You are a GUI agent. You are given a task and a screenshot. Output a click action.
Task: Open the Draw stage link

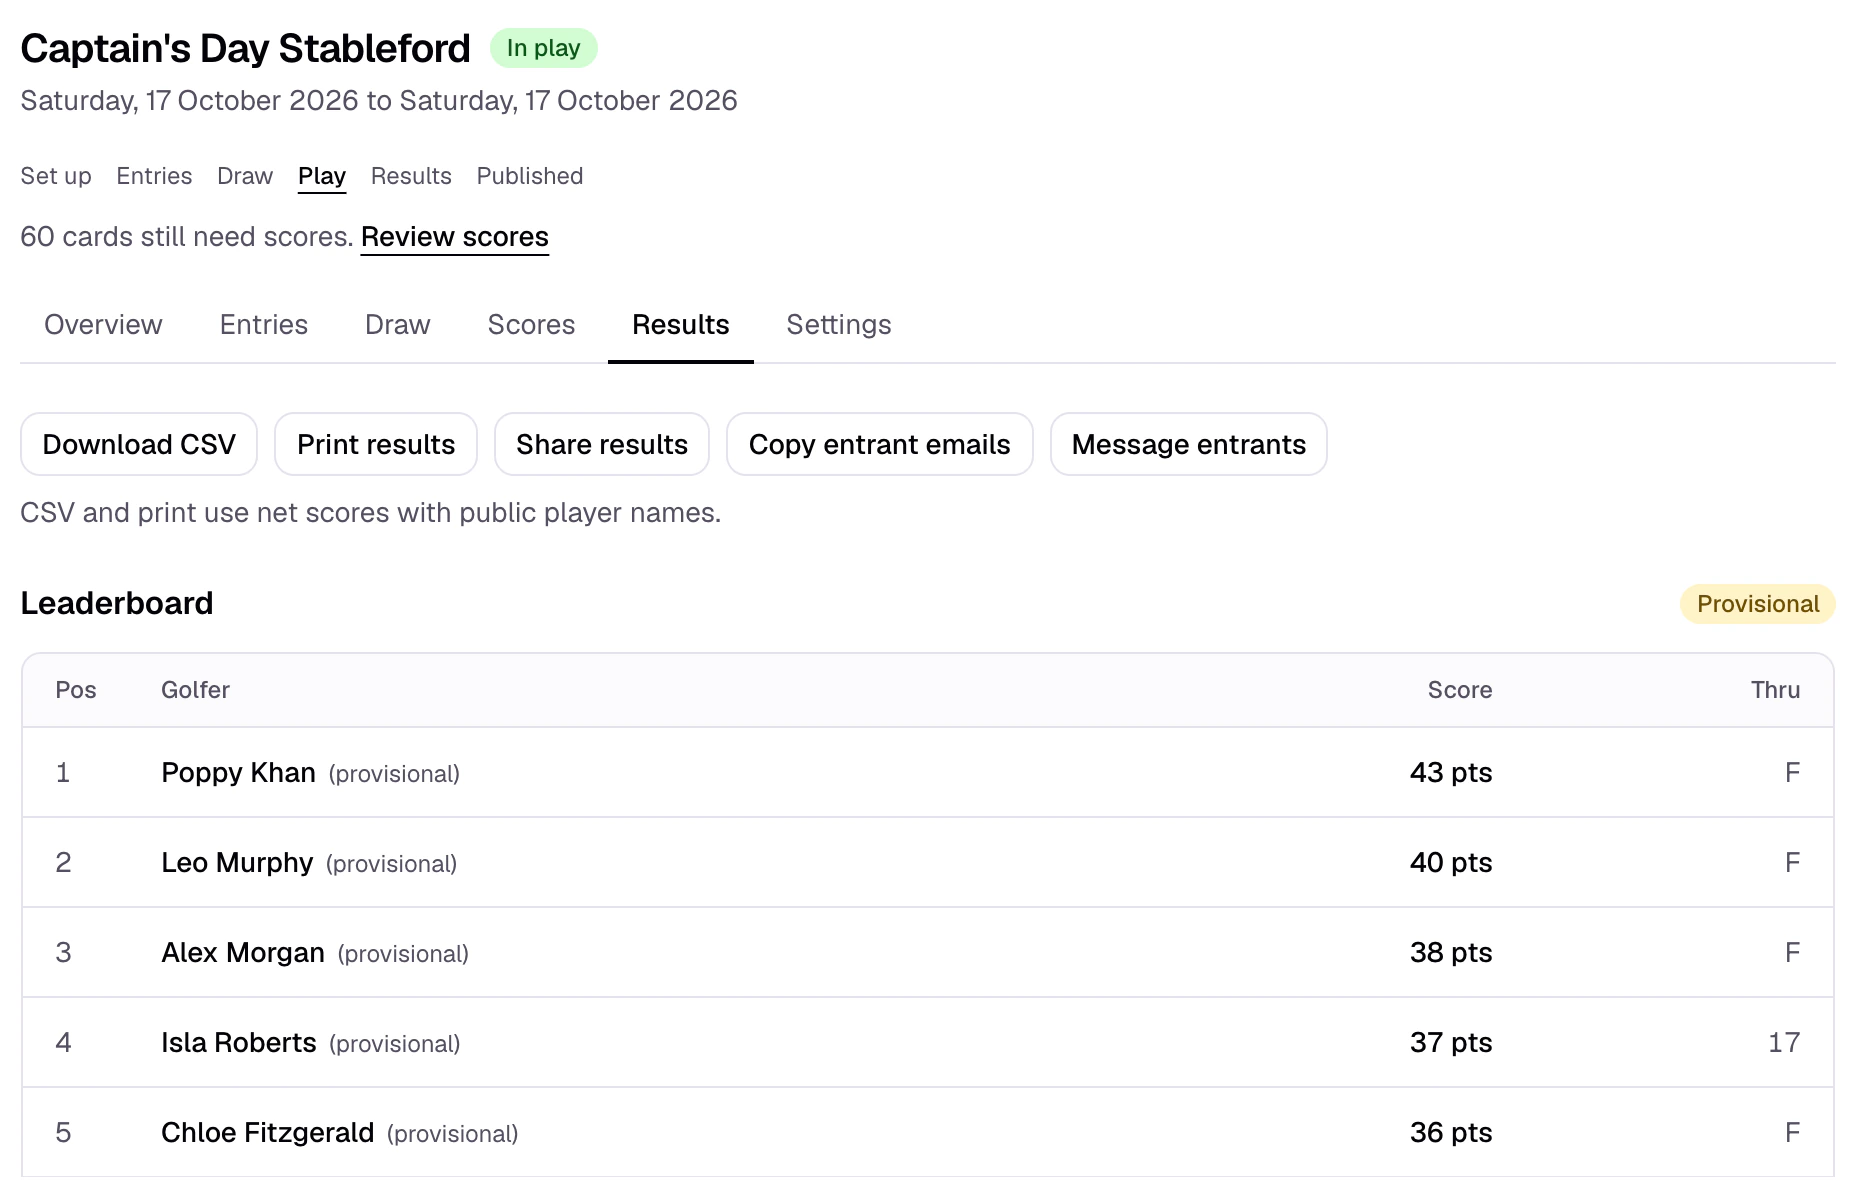pos(245,176)
